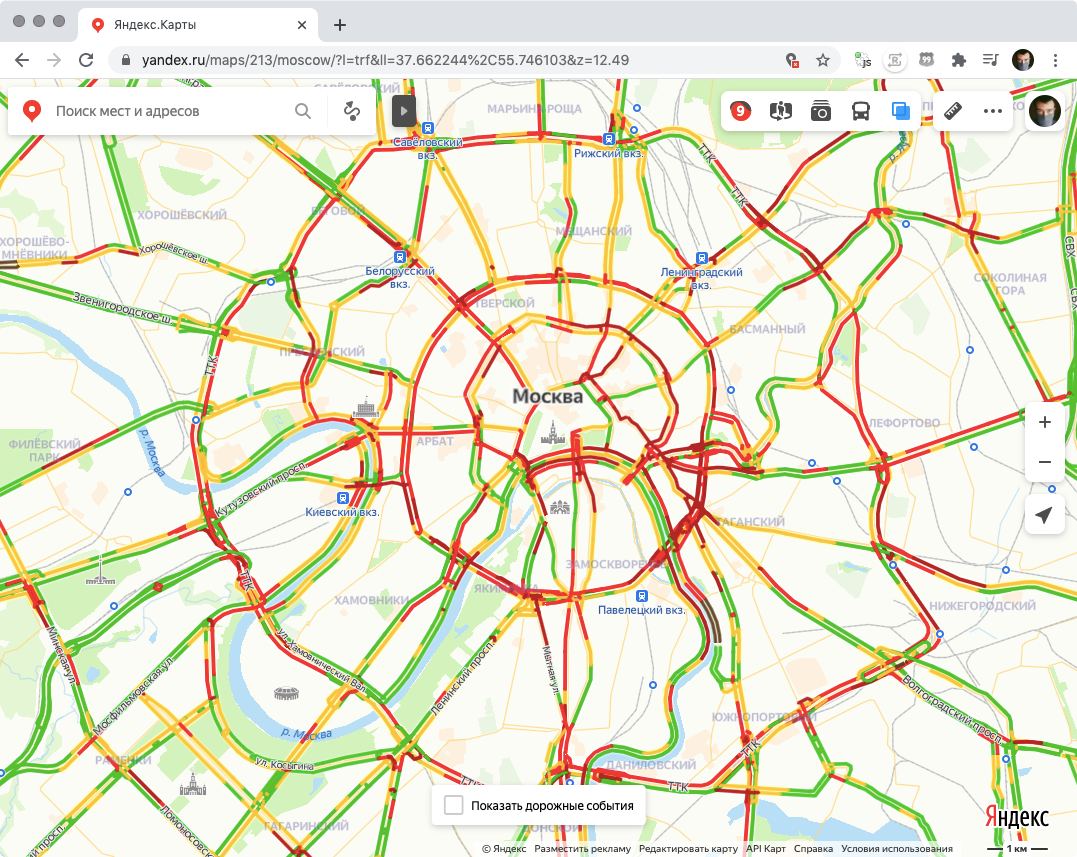Toggle traffic level 9 indicator

click(x=740, y=111)
